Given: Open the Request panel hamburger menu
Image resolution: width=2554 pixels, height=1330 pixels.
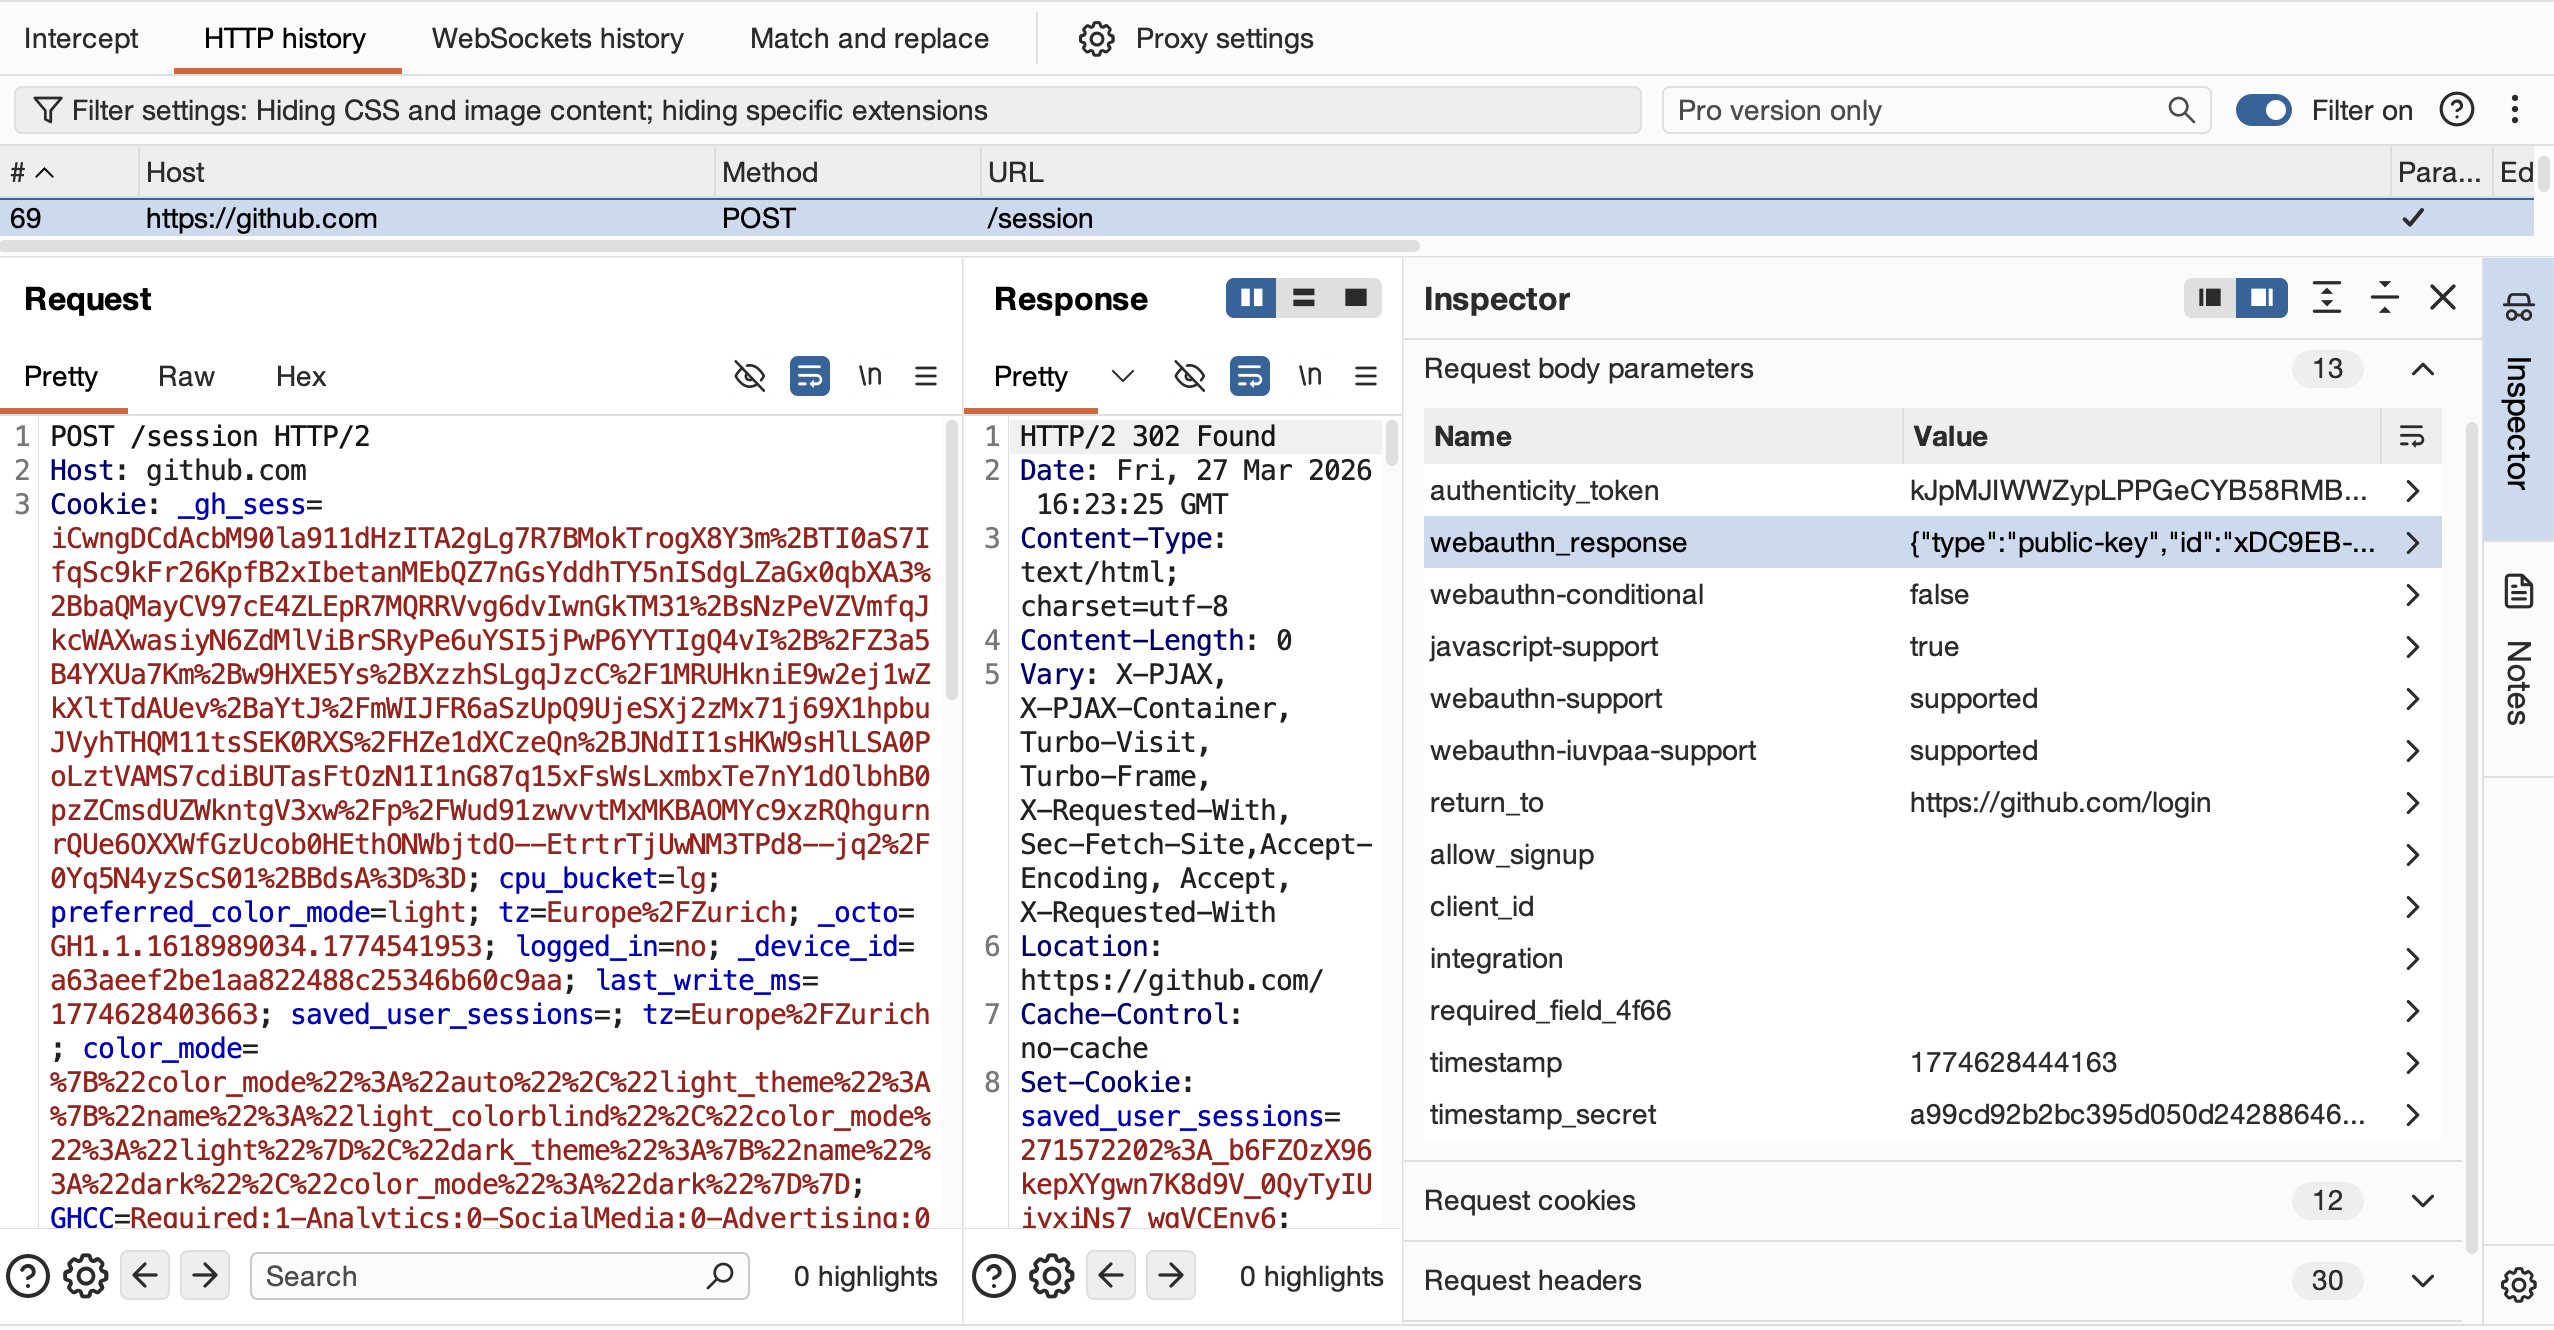Looking at the screenshot, I should [x=926, y=376].
